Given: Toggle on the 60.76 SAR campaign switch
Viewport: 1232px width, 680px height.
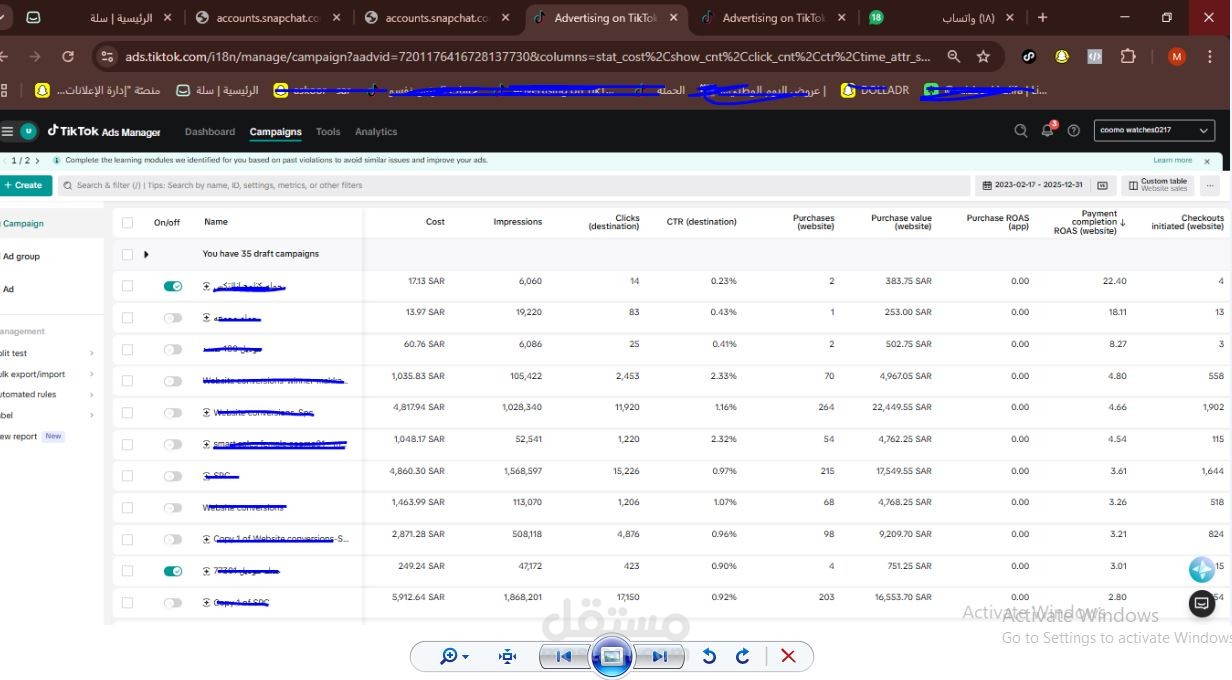Looking at the screenshot, I should 173,350.
